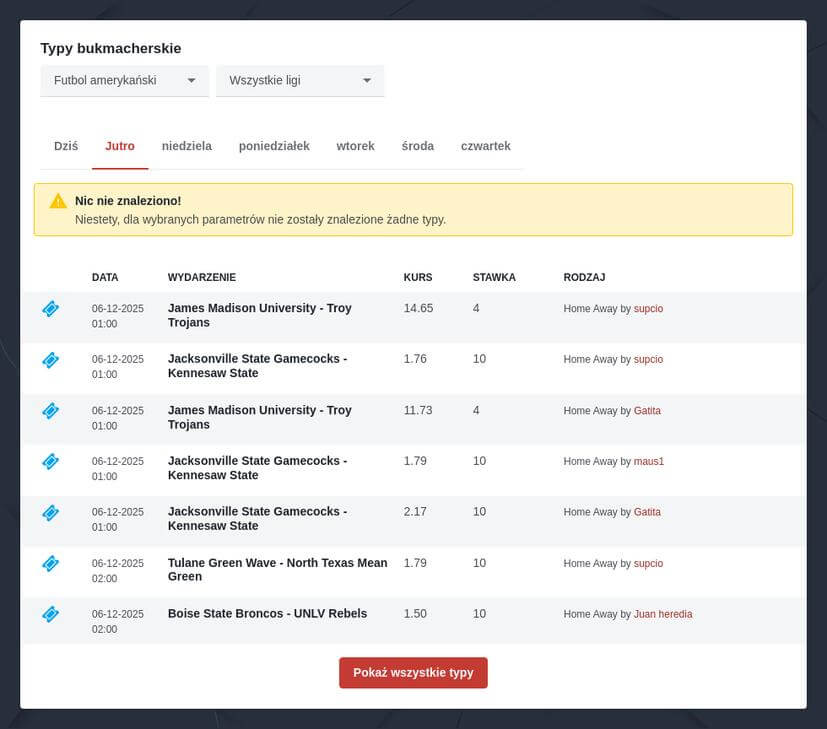The image size is (827, 729).
Task: Open the czwartek tab
Action: 485,146
